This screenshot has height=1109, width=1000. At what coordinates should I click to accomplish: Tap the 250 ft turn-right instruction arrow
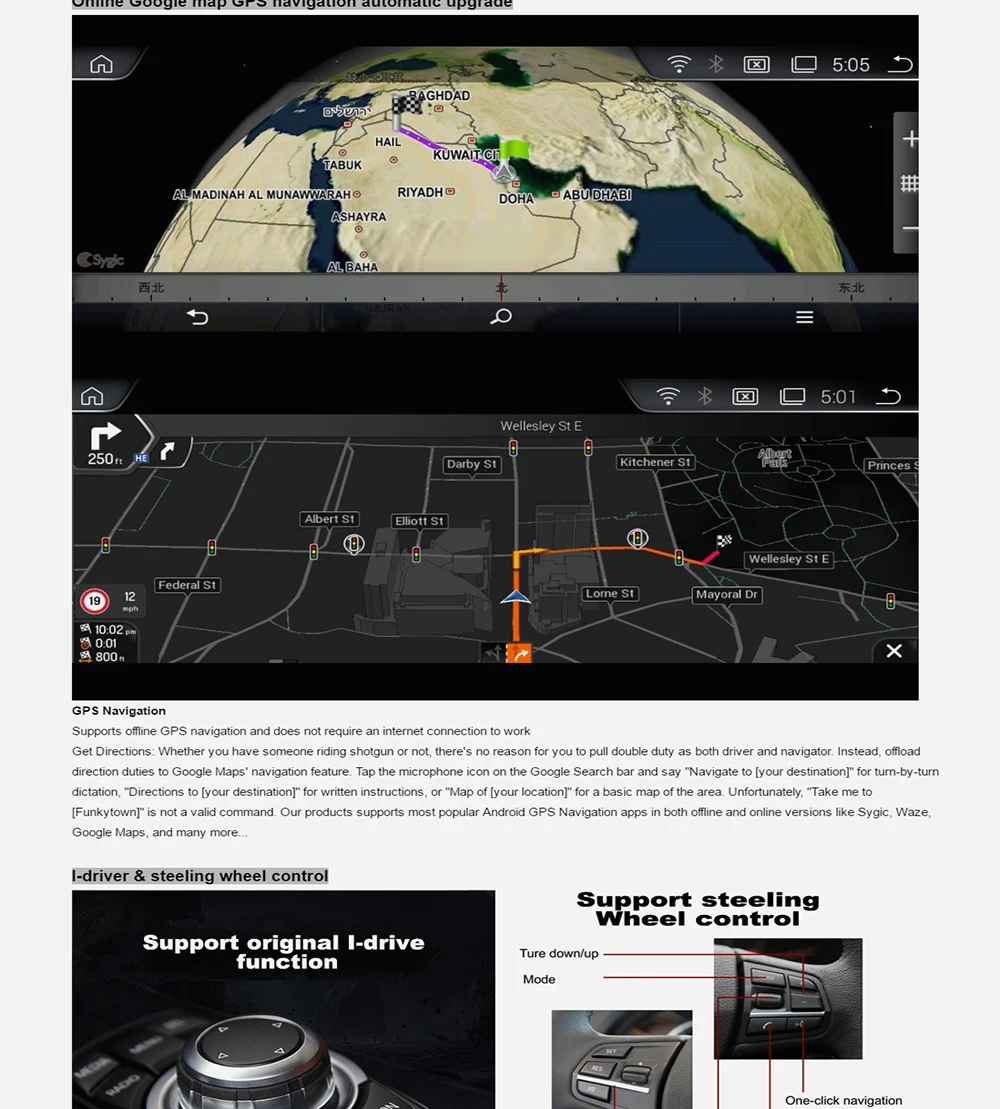105,435
